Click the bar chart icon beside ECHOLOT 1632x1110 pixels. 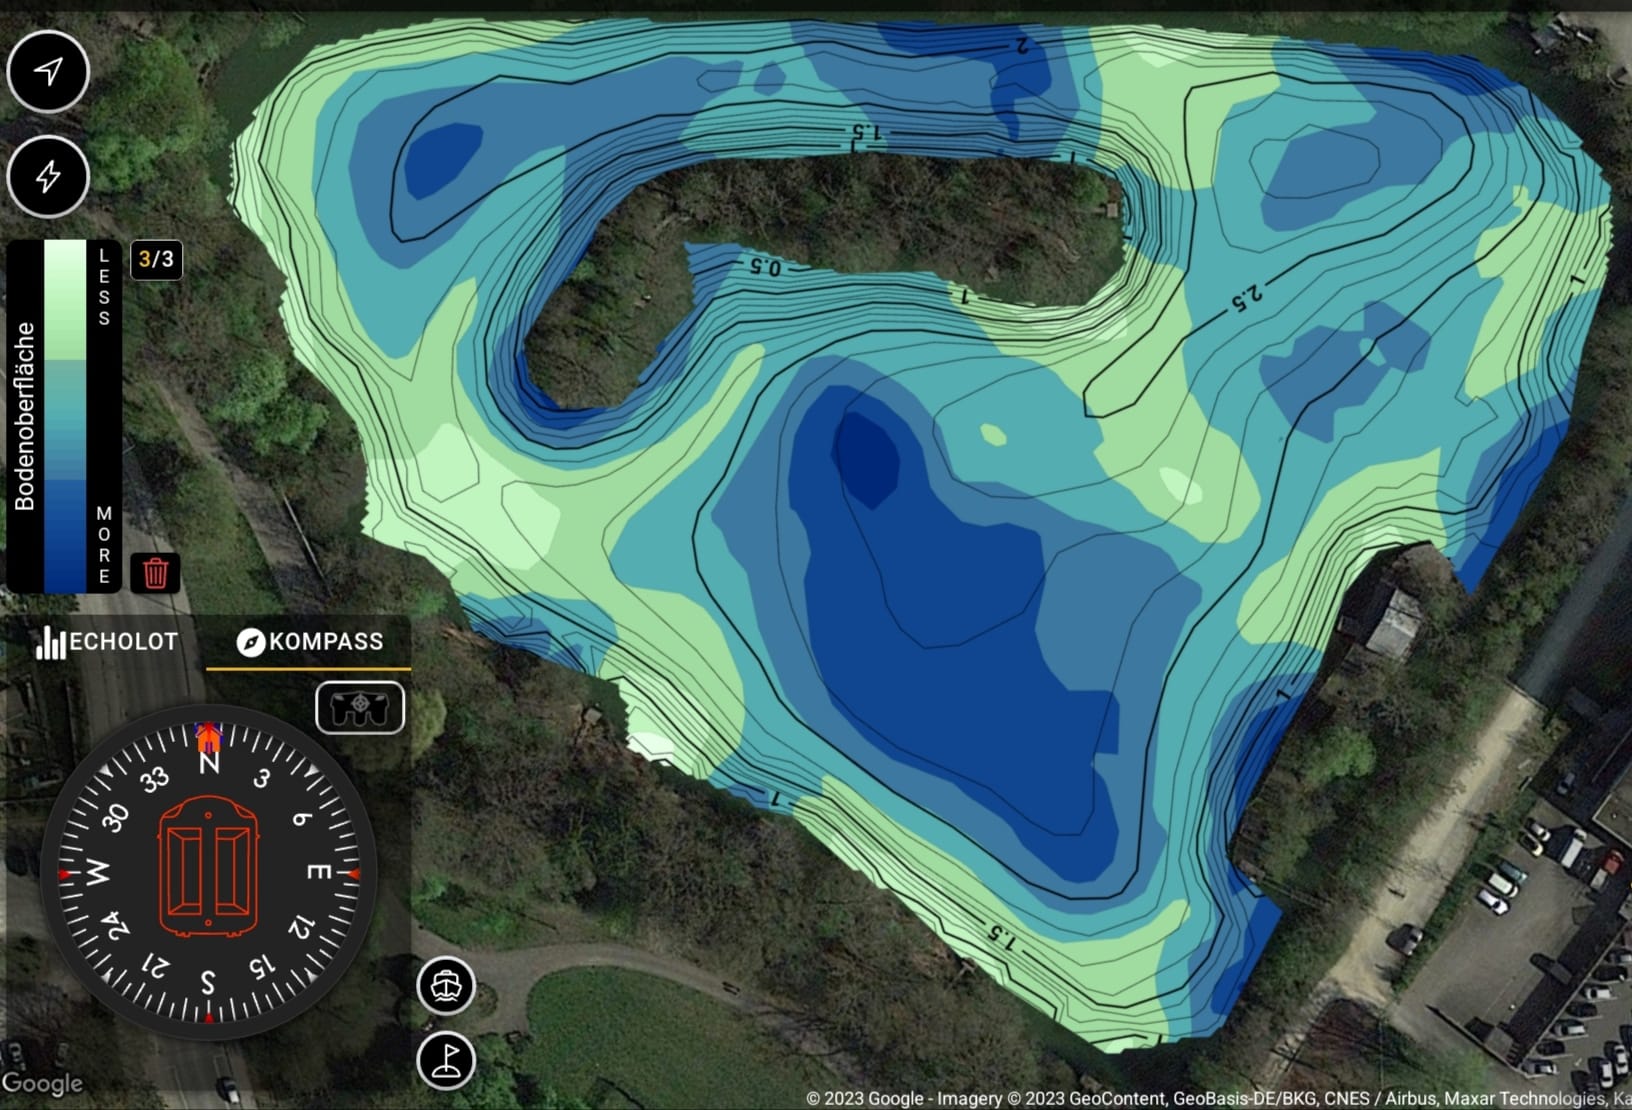tap(50, 642)
